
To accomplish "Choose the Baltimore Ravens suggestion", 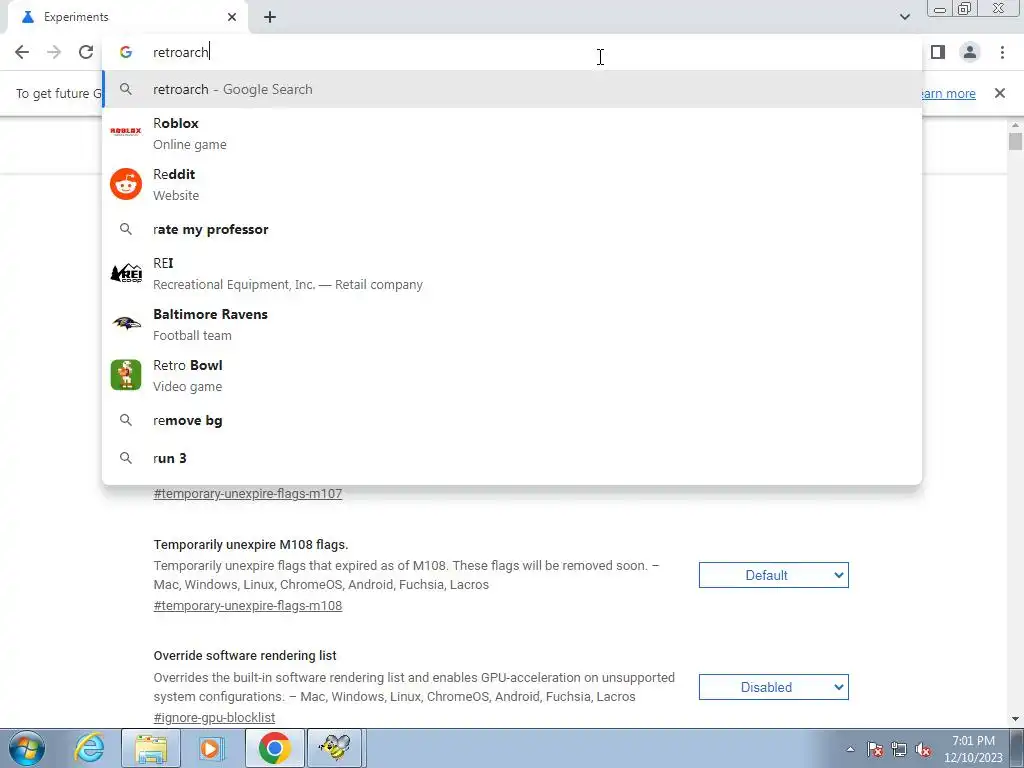I will coord(512,325).
